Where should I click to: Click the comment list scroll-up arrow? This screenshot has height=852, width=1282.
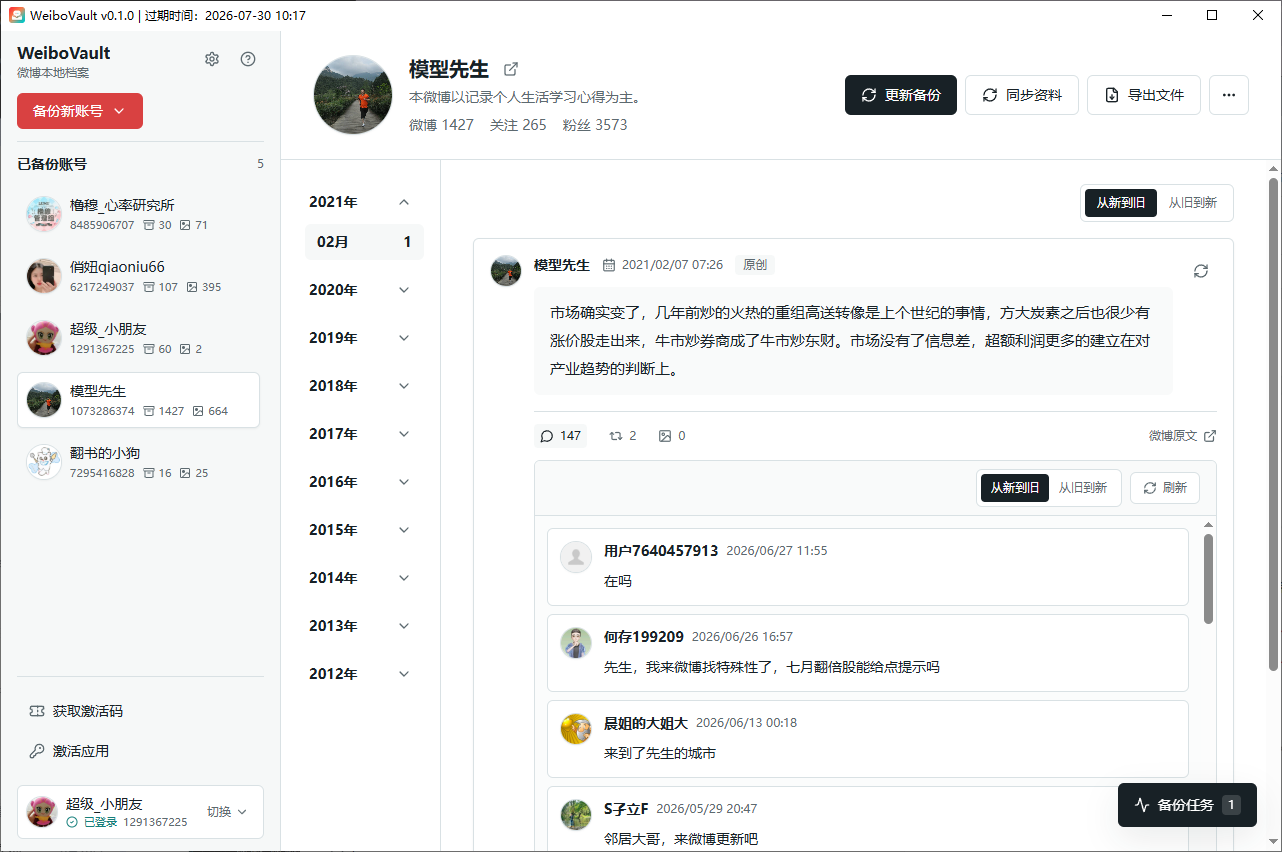tap(1208, 525)
